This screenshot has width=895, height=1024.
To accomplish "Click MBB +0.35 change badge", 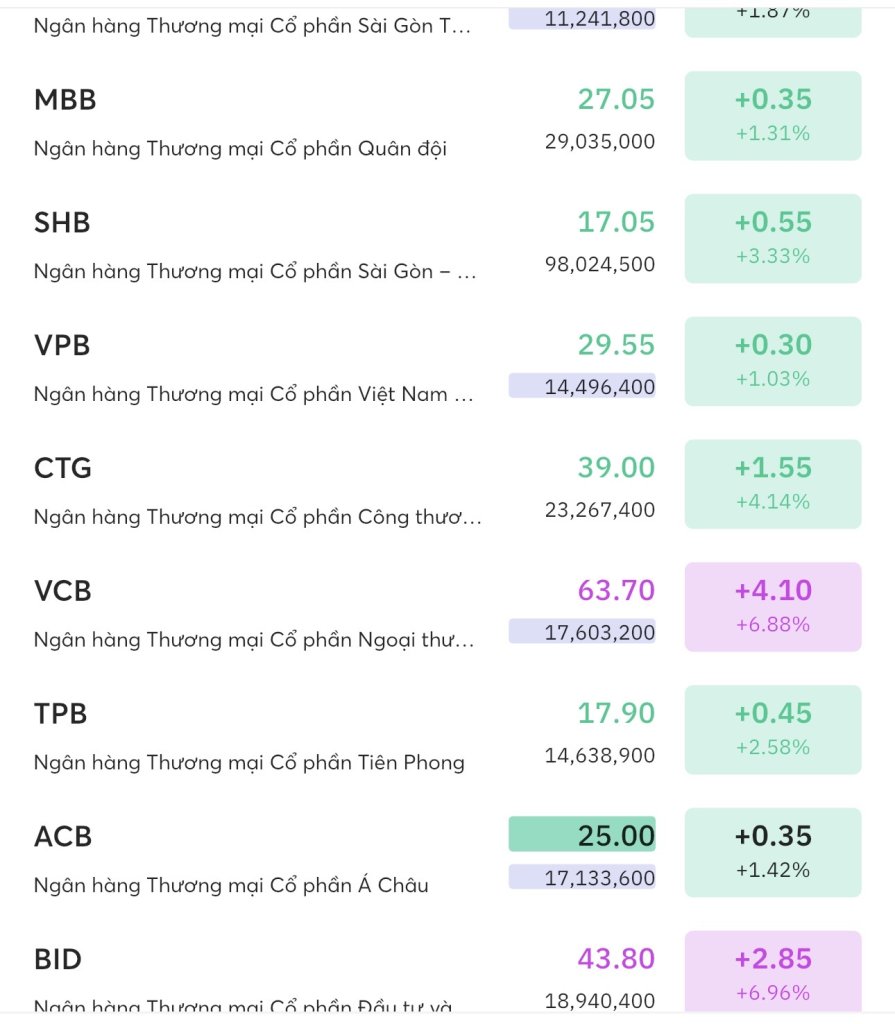I will 773,116.
